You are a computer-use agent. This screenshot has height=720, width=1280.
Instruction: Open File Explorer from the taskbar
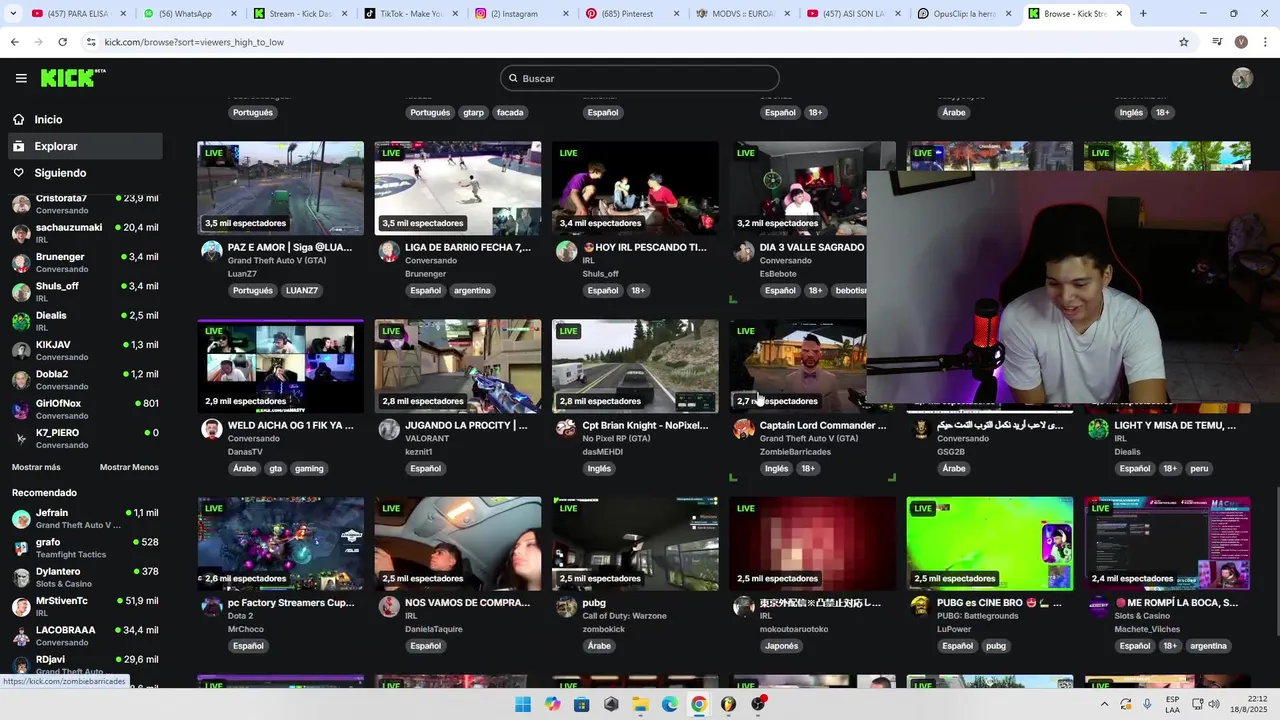(640, 704)
